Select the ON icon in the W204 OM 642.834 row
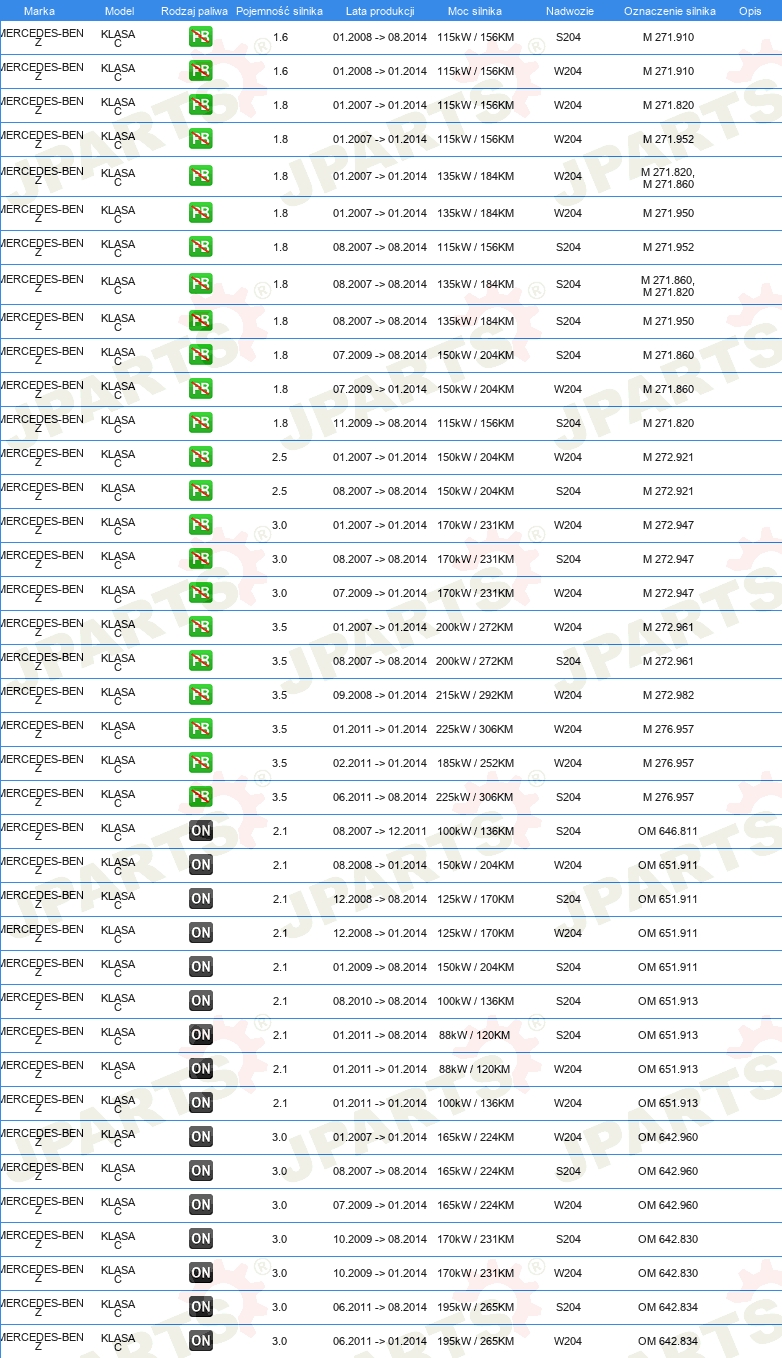 point(201,1341)
